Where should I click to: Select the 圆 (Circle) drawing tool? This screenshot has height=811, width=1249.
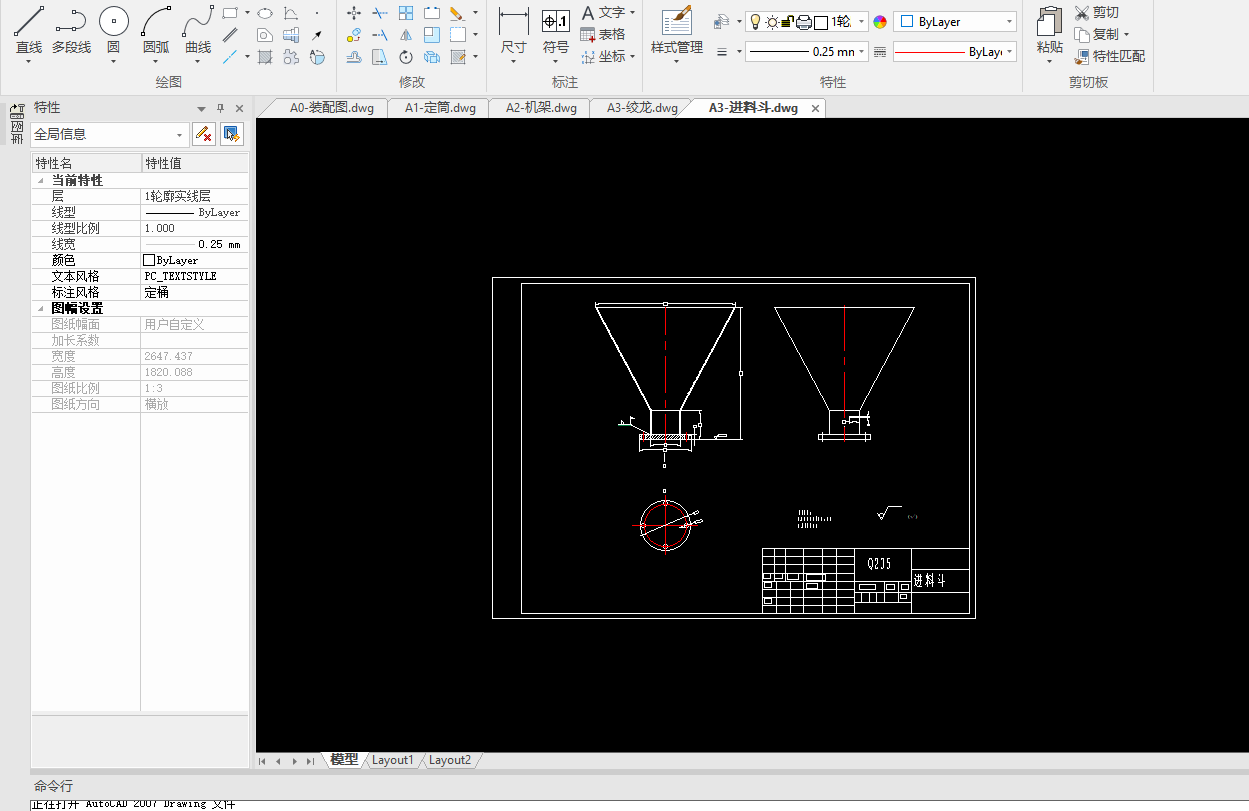tap(113, 30)
